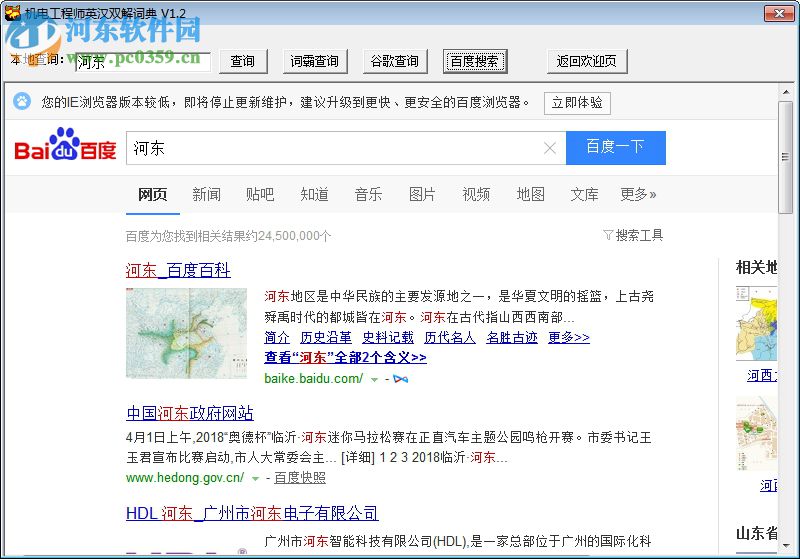
Task: Open the 河东_百度百科 result link
Action: coord(178,270)
